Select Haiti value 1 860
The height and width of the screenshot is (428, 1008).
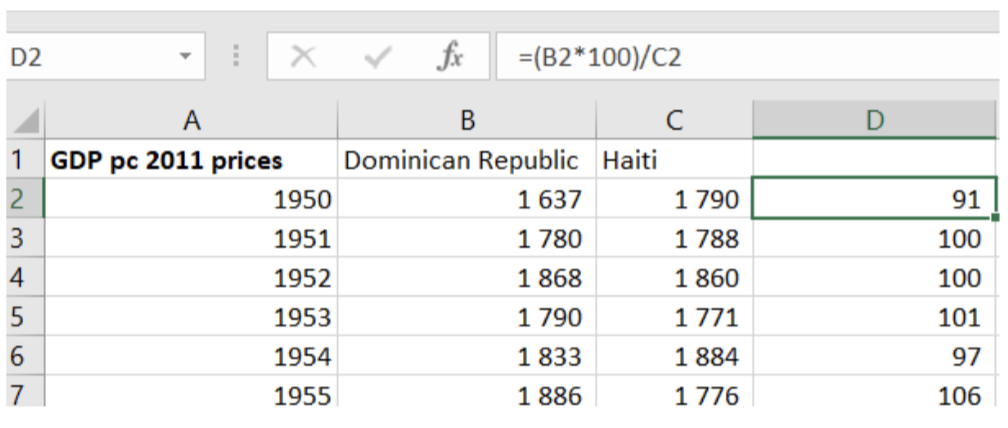[674, 278]
